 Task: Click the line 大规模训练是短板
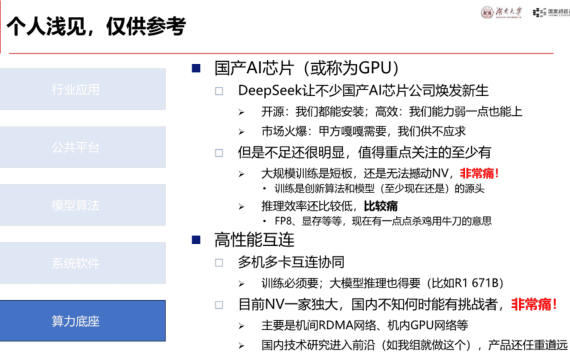(x=380, y=173)
